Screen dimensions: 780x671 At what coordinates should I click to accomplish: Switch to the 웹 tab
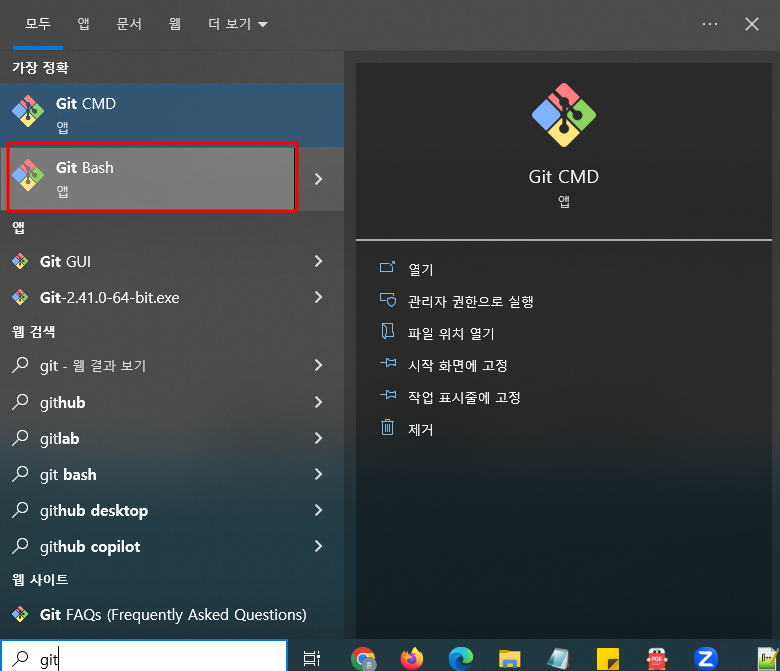(x=175, y=24)
